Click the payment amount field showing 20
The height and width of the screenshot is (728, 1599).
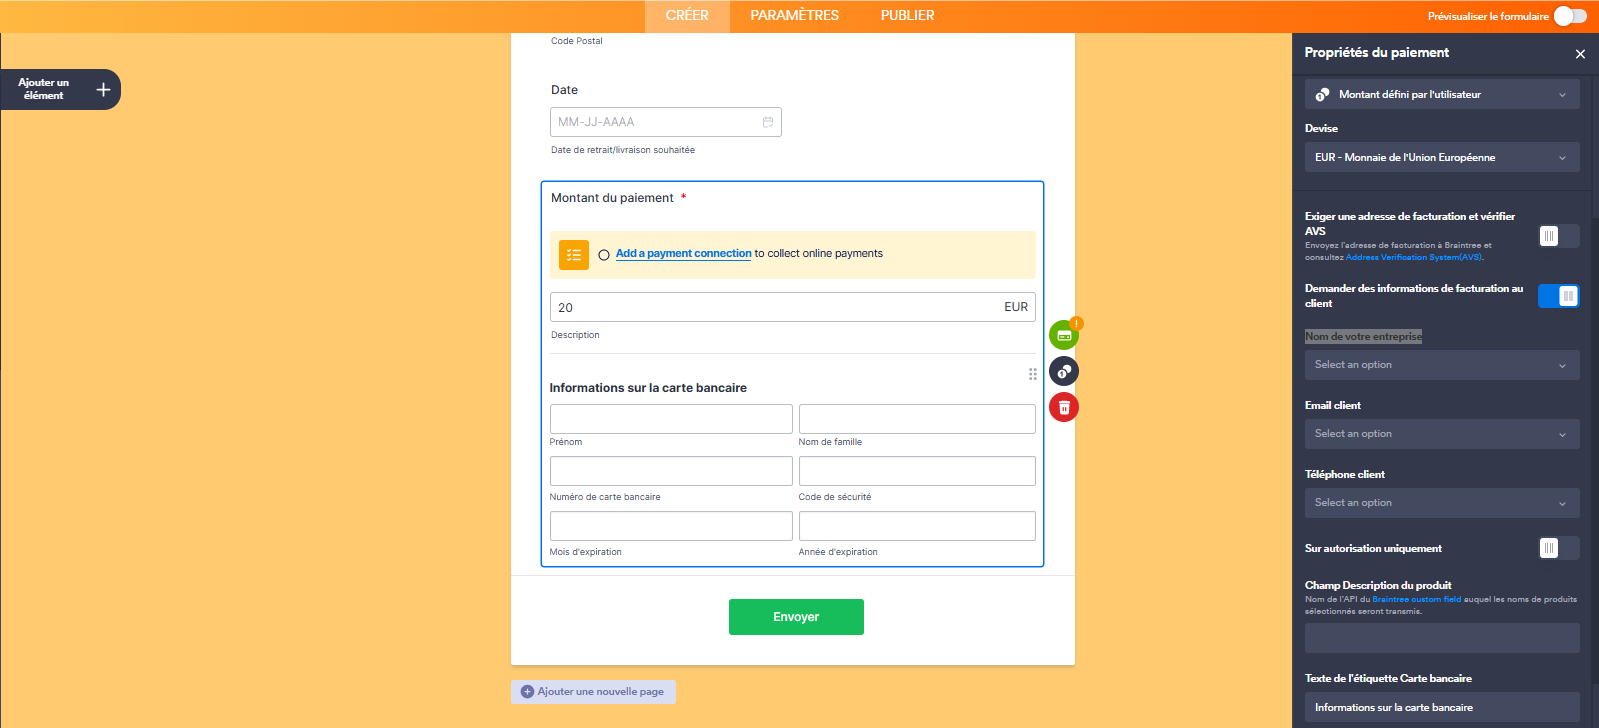pyautogui.click(x=792, y=307)
